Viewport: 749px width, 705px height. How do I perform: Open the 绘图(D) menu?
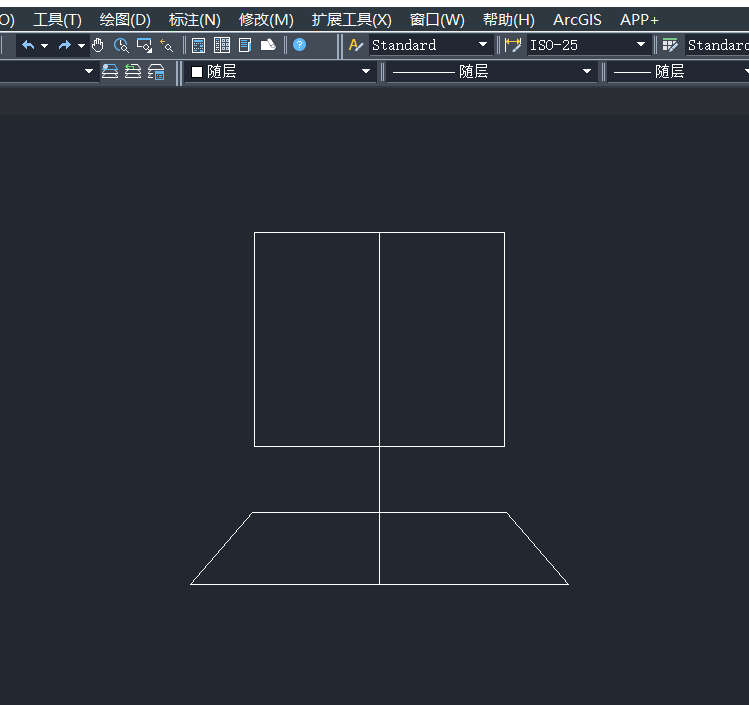[125, 20]
